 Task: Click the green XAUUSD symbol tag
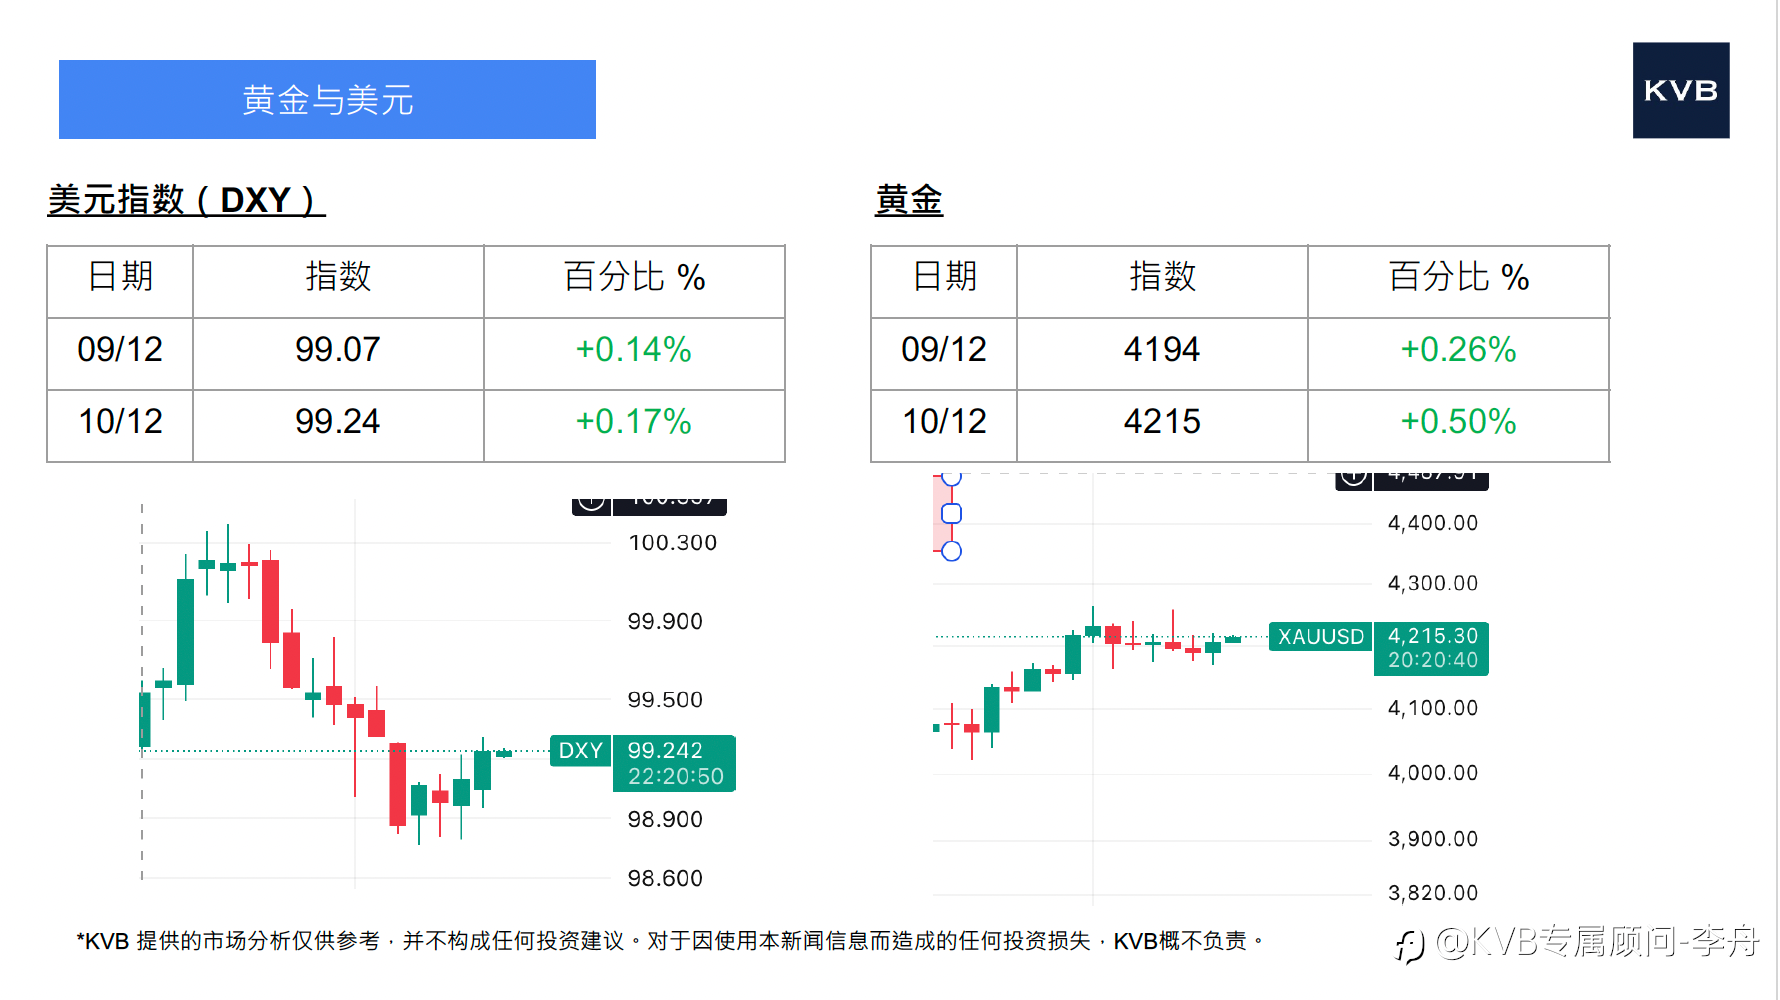point(1320,637)
